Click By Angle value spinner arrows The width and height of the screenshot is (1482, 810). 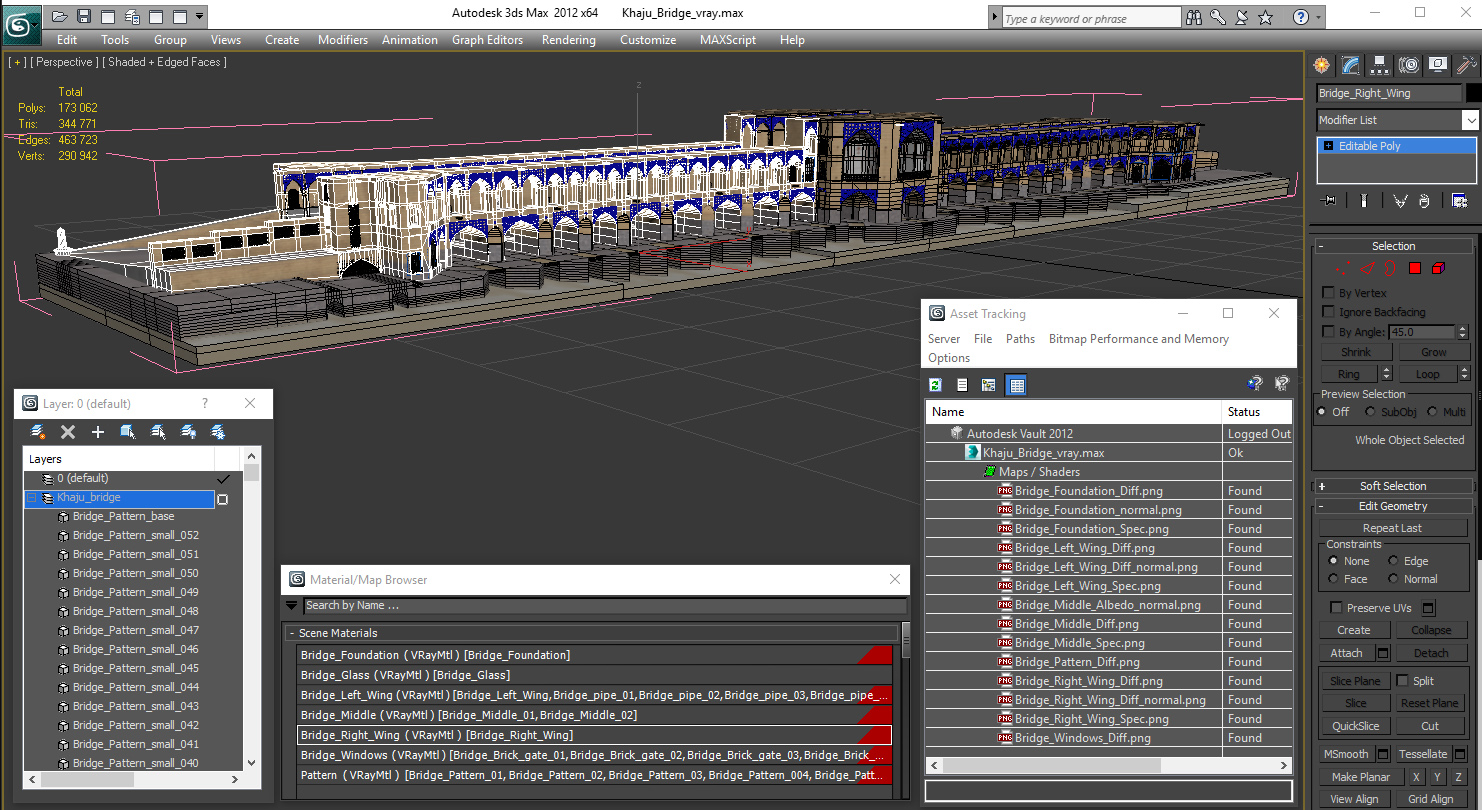point(1463,332)
